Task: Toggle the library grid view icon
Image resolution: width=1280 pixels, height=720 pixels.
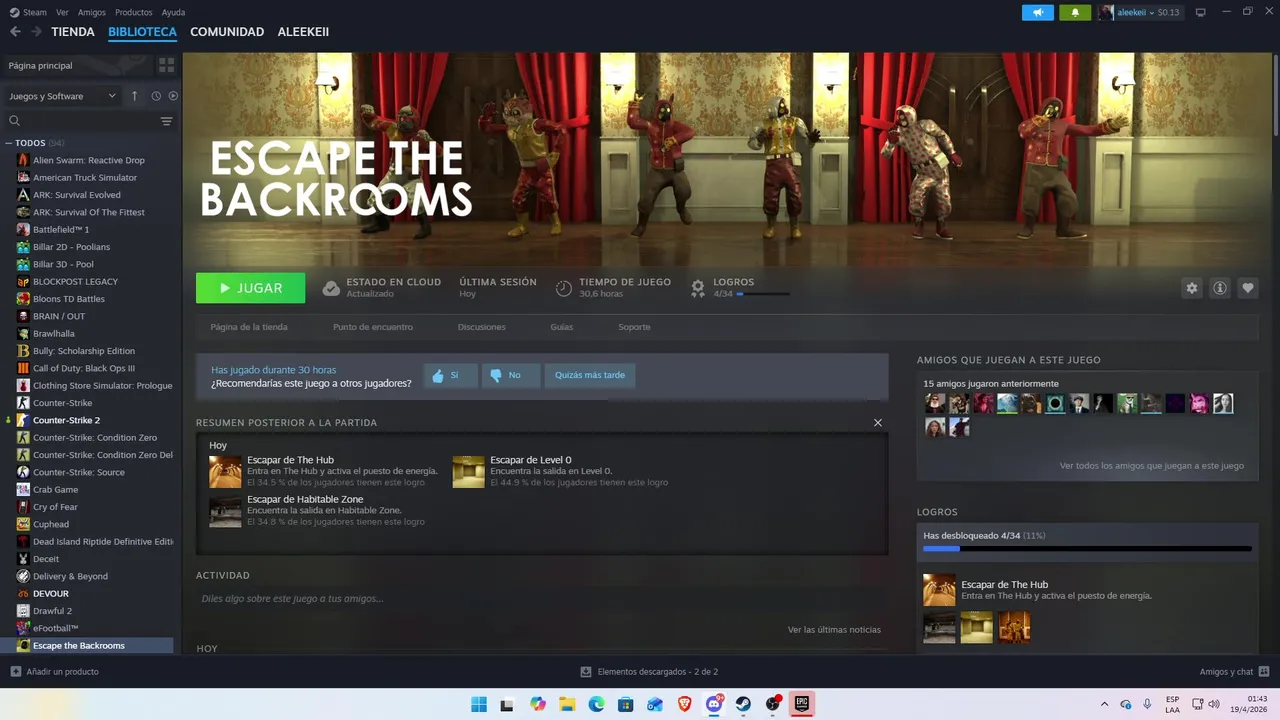Action: coord(166,65)
